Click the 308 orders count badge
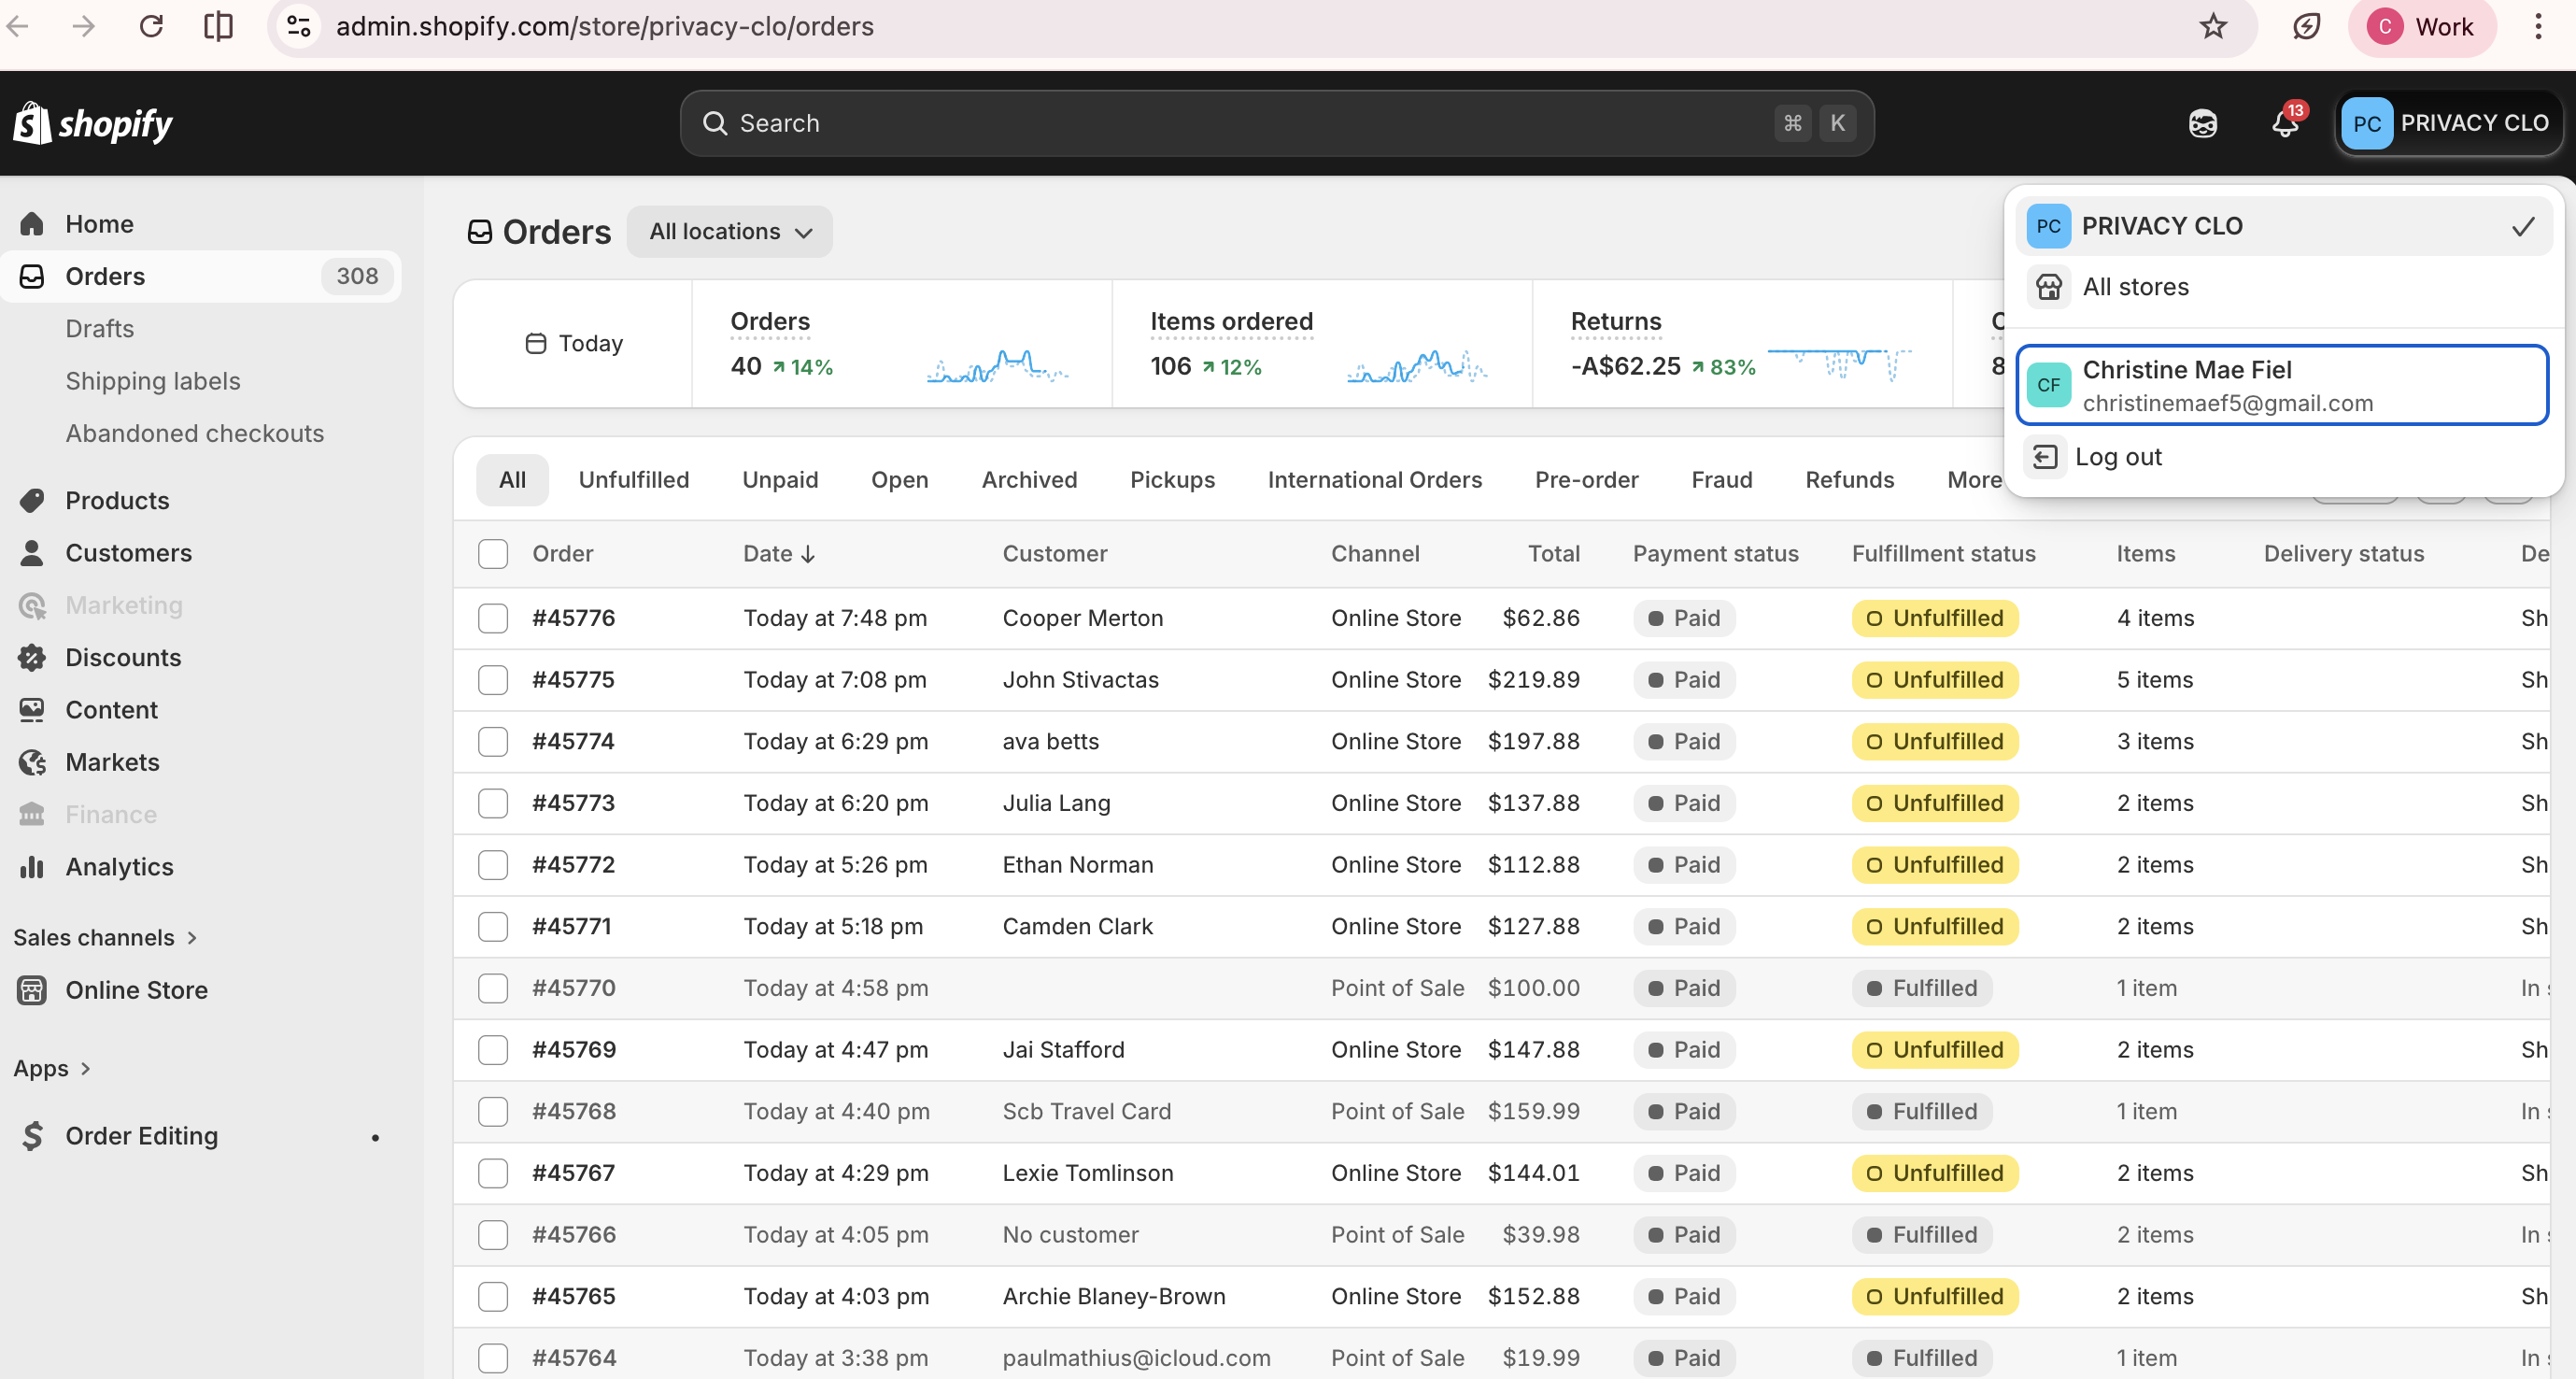Screen dimensions: 2576x1379 [x=357, y=276]
